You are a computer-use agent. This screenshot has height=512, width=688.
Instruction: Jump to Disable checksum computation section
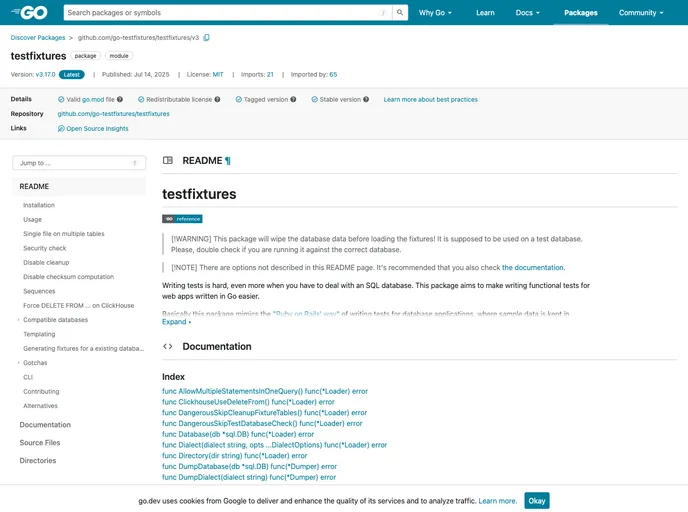[x=68, y=277]
